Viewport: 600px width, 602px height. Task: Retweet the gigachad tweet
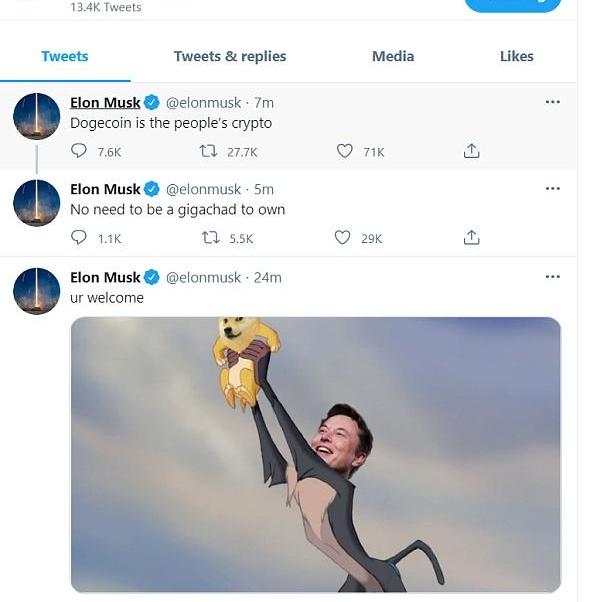(x=210, y=238)
